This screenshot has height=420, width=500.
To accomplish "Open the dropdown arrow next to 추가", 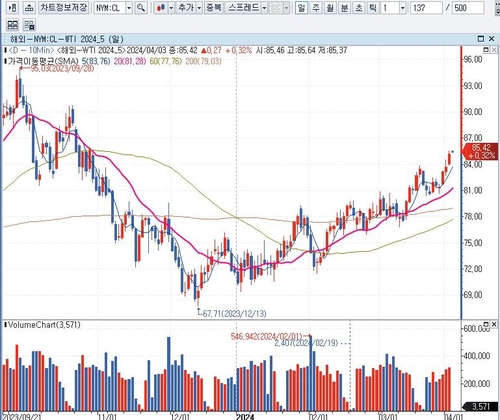I will coord(199,8).
